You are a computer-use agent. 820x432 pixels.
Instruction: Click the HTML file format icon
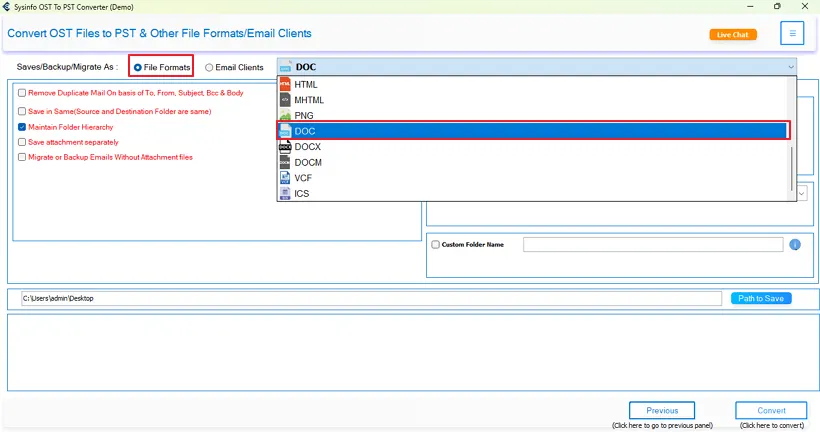[285, 84]
